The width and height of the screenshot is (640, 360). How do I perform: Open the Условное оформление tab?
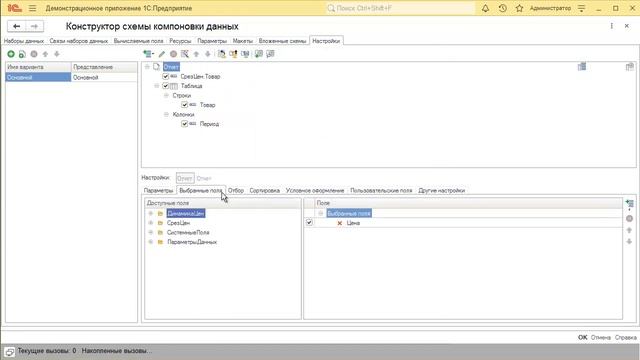(315, 191)
